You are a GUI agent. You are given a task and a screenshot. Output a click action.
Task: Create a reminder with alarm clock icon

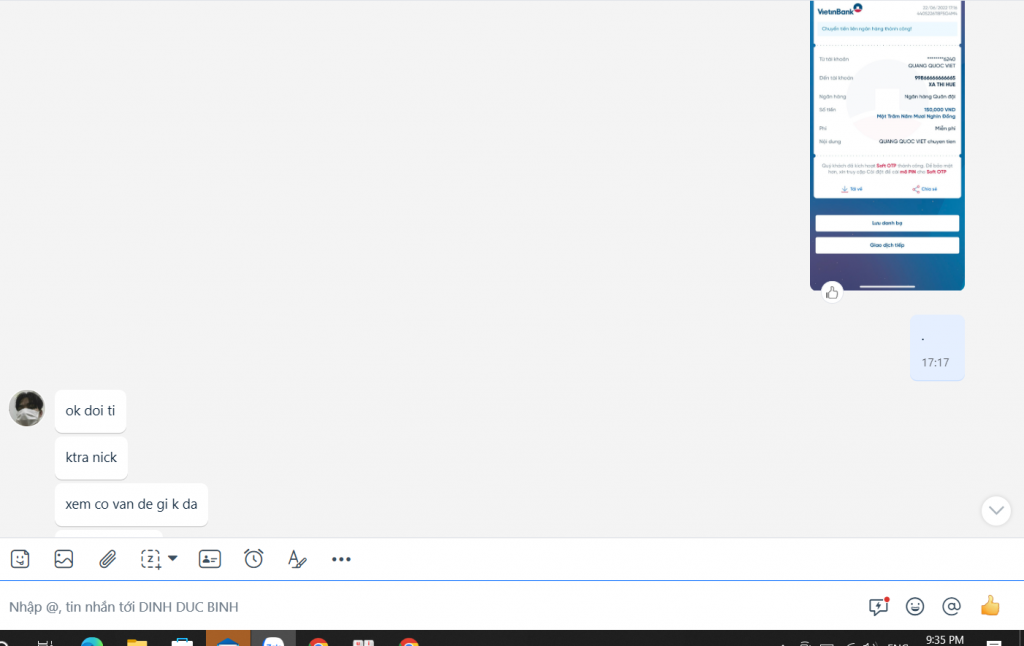coord(254,559)
